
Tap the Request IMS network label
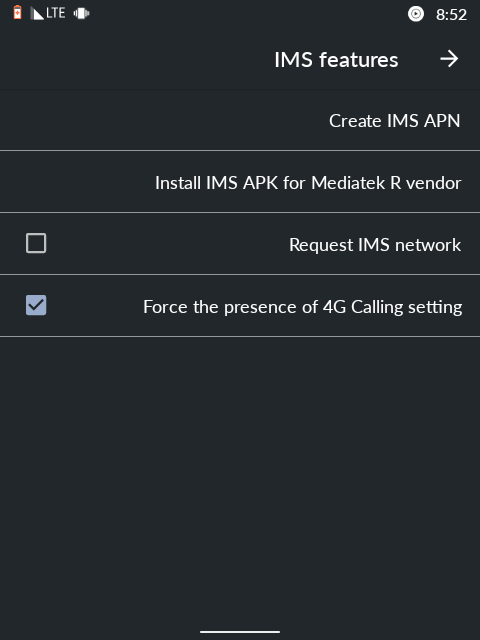pyautogui.click(x=375, y=244)
